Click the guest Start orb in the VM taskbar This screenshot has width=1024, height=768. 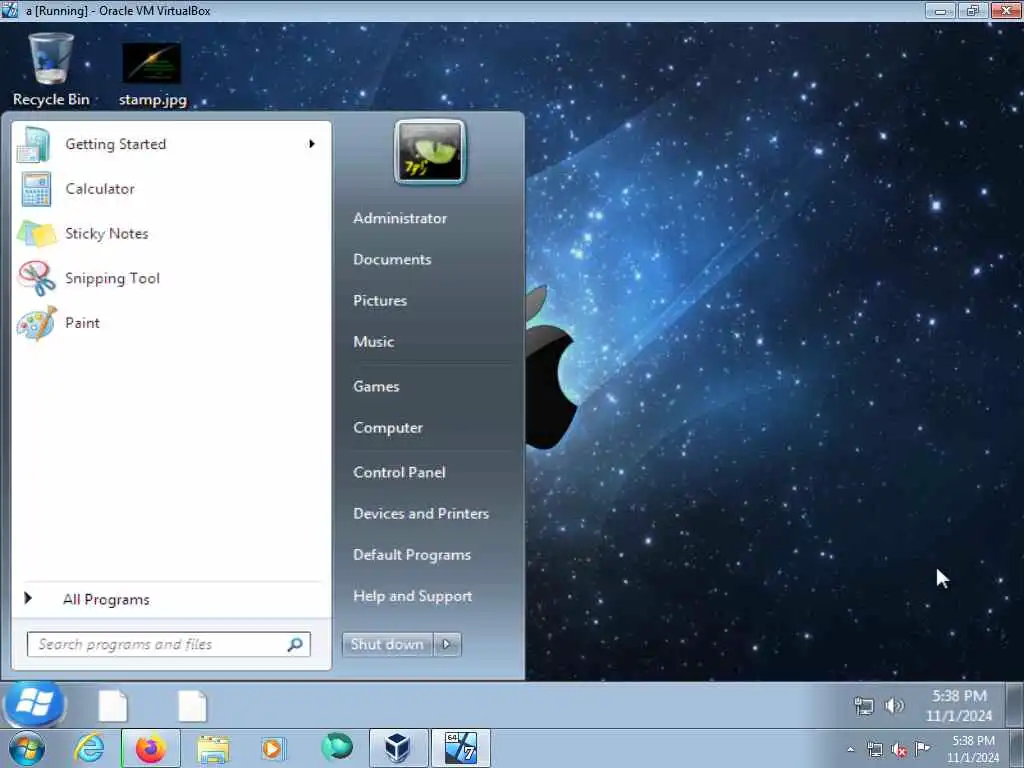(35, 704)
